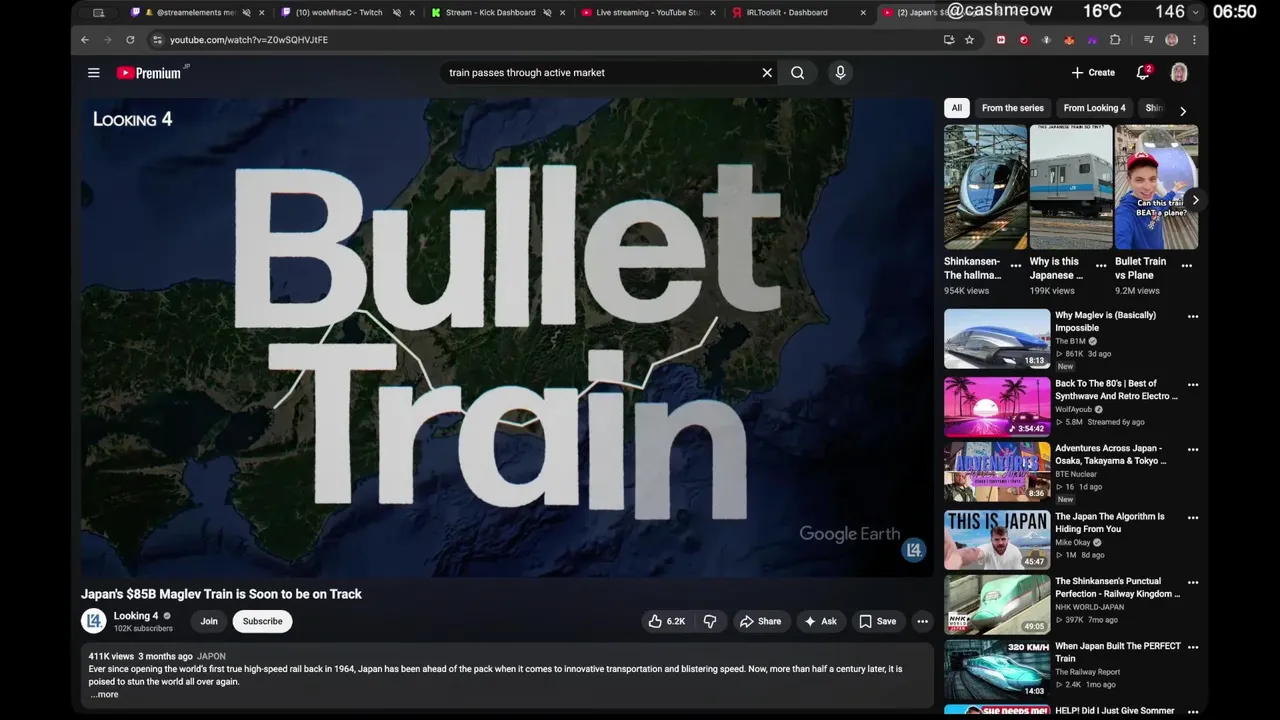Open the options for Back To The 80's video
This screenshot has width=1280, height=720.
1192,385
